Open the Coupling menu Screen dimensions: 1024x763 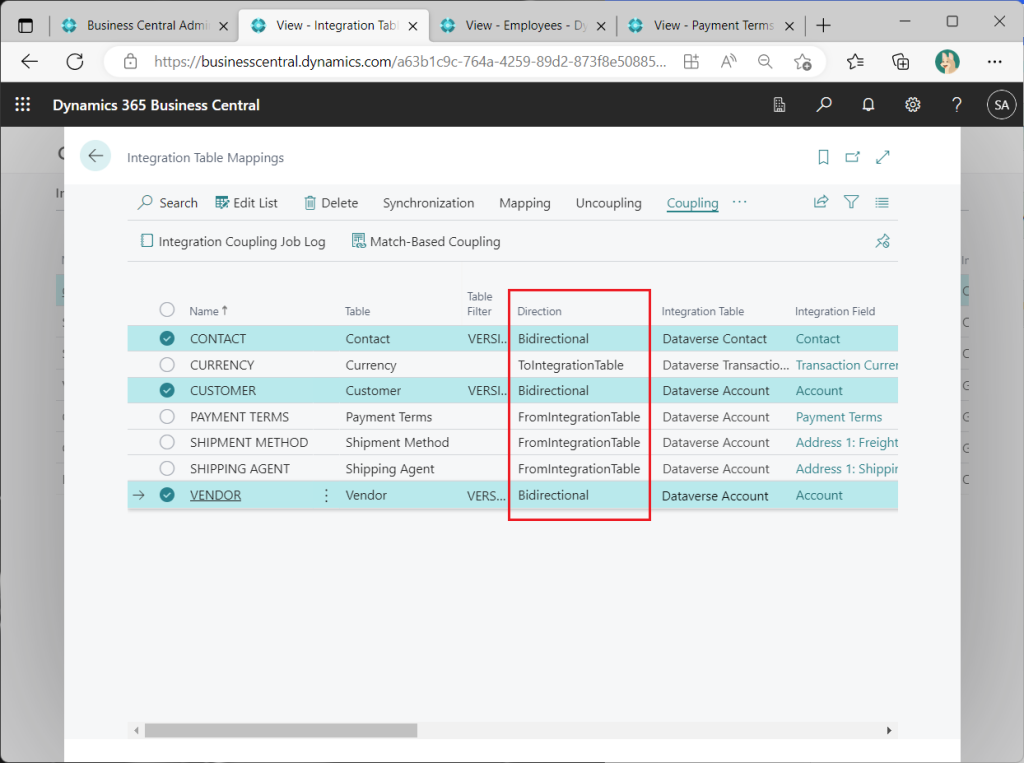(692, 203)
